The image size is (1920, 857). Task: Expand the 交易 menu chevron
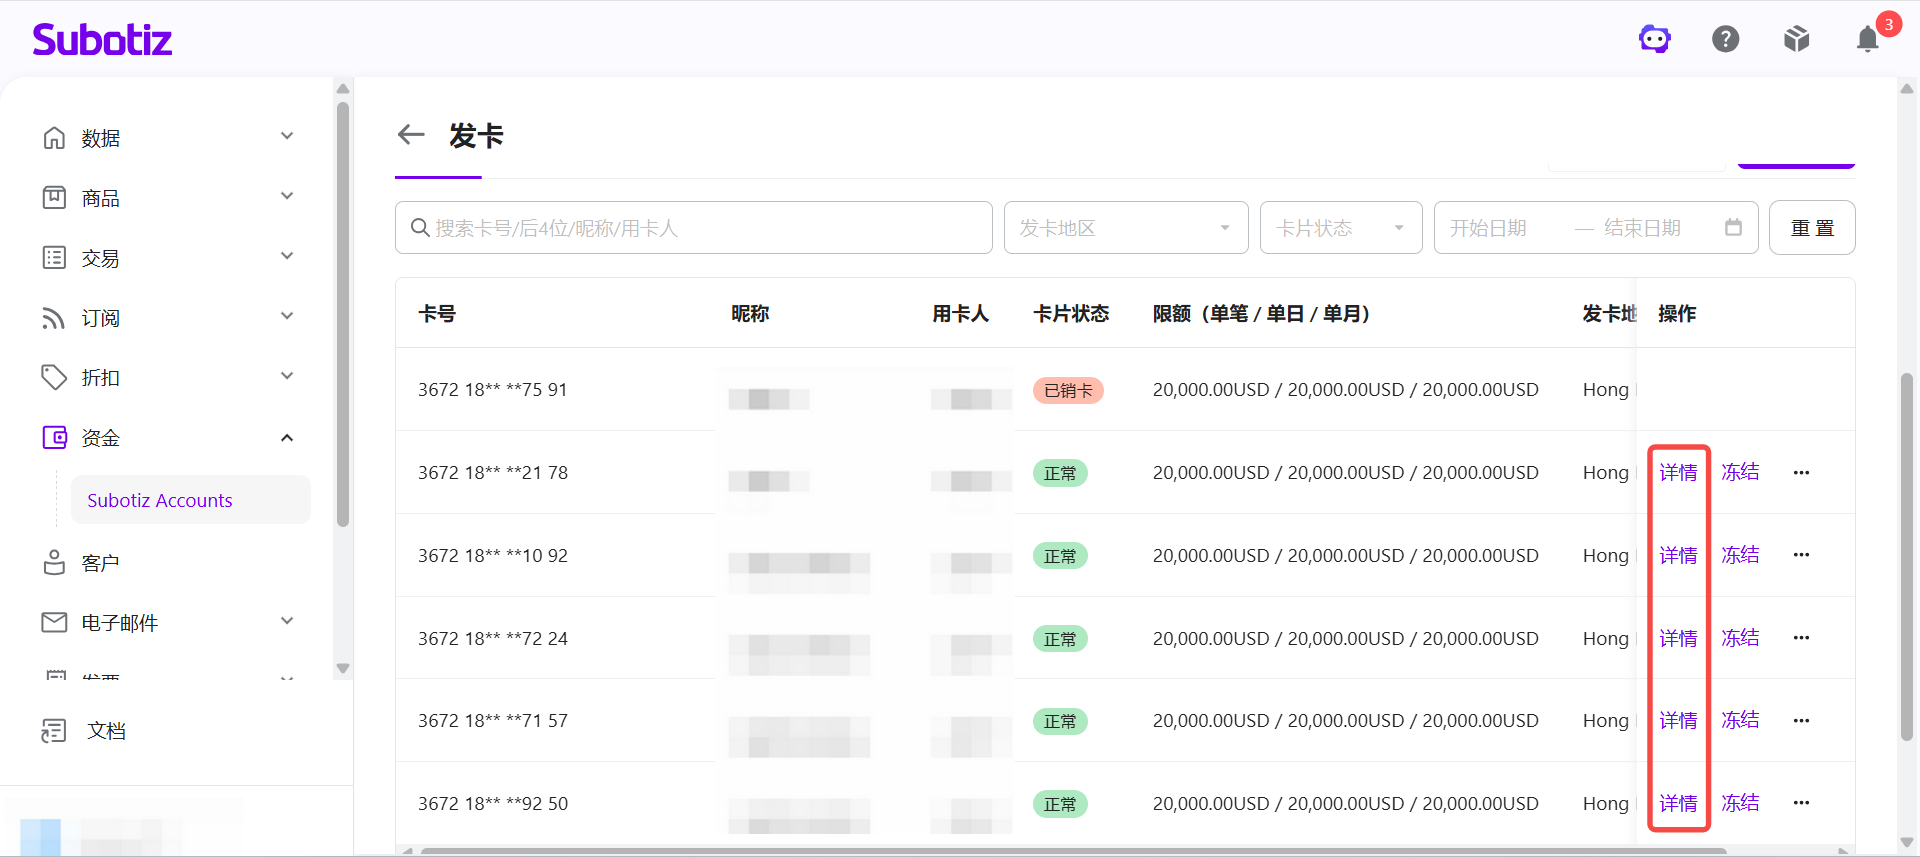287,256
